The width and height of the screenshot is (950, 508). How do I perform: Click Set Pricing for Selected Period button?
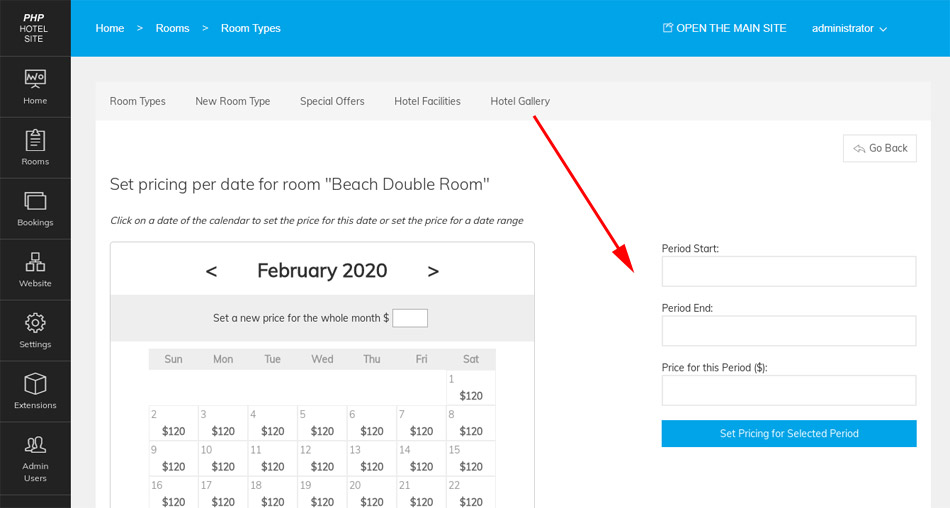point(788,434)
